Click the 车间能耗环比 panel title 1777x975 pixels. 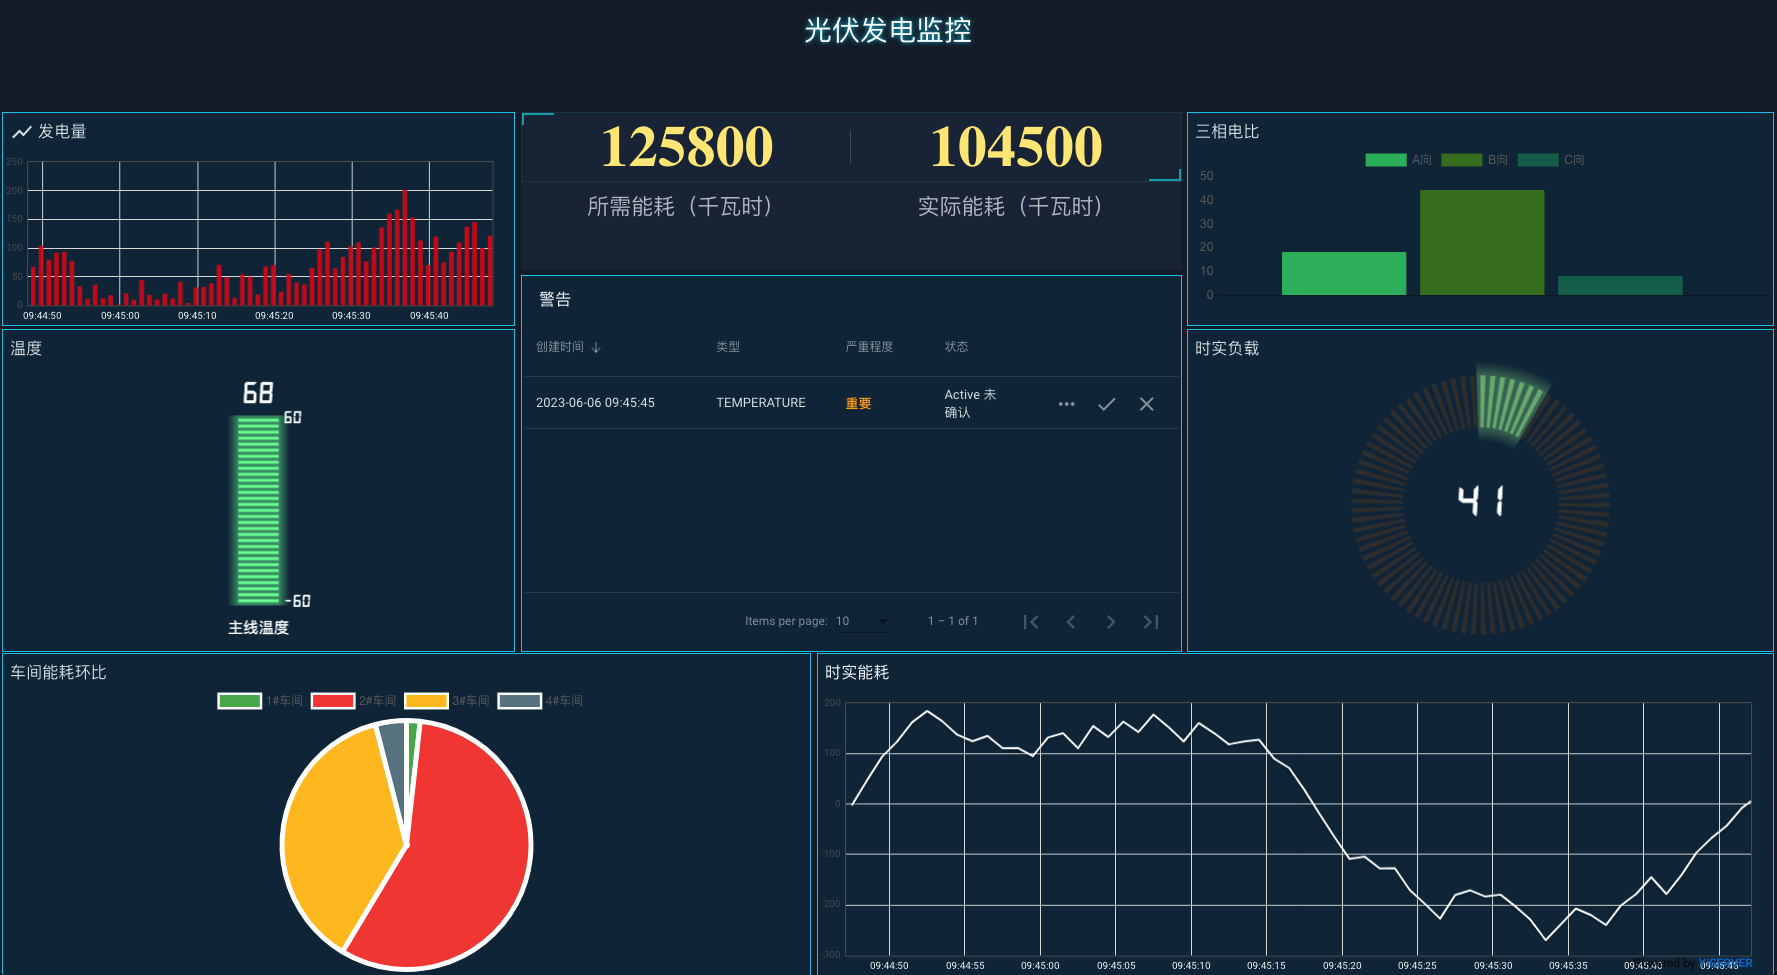click(x=58, y=673)
